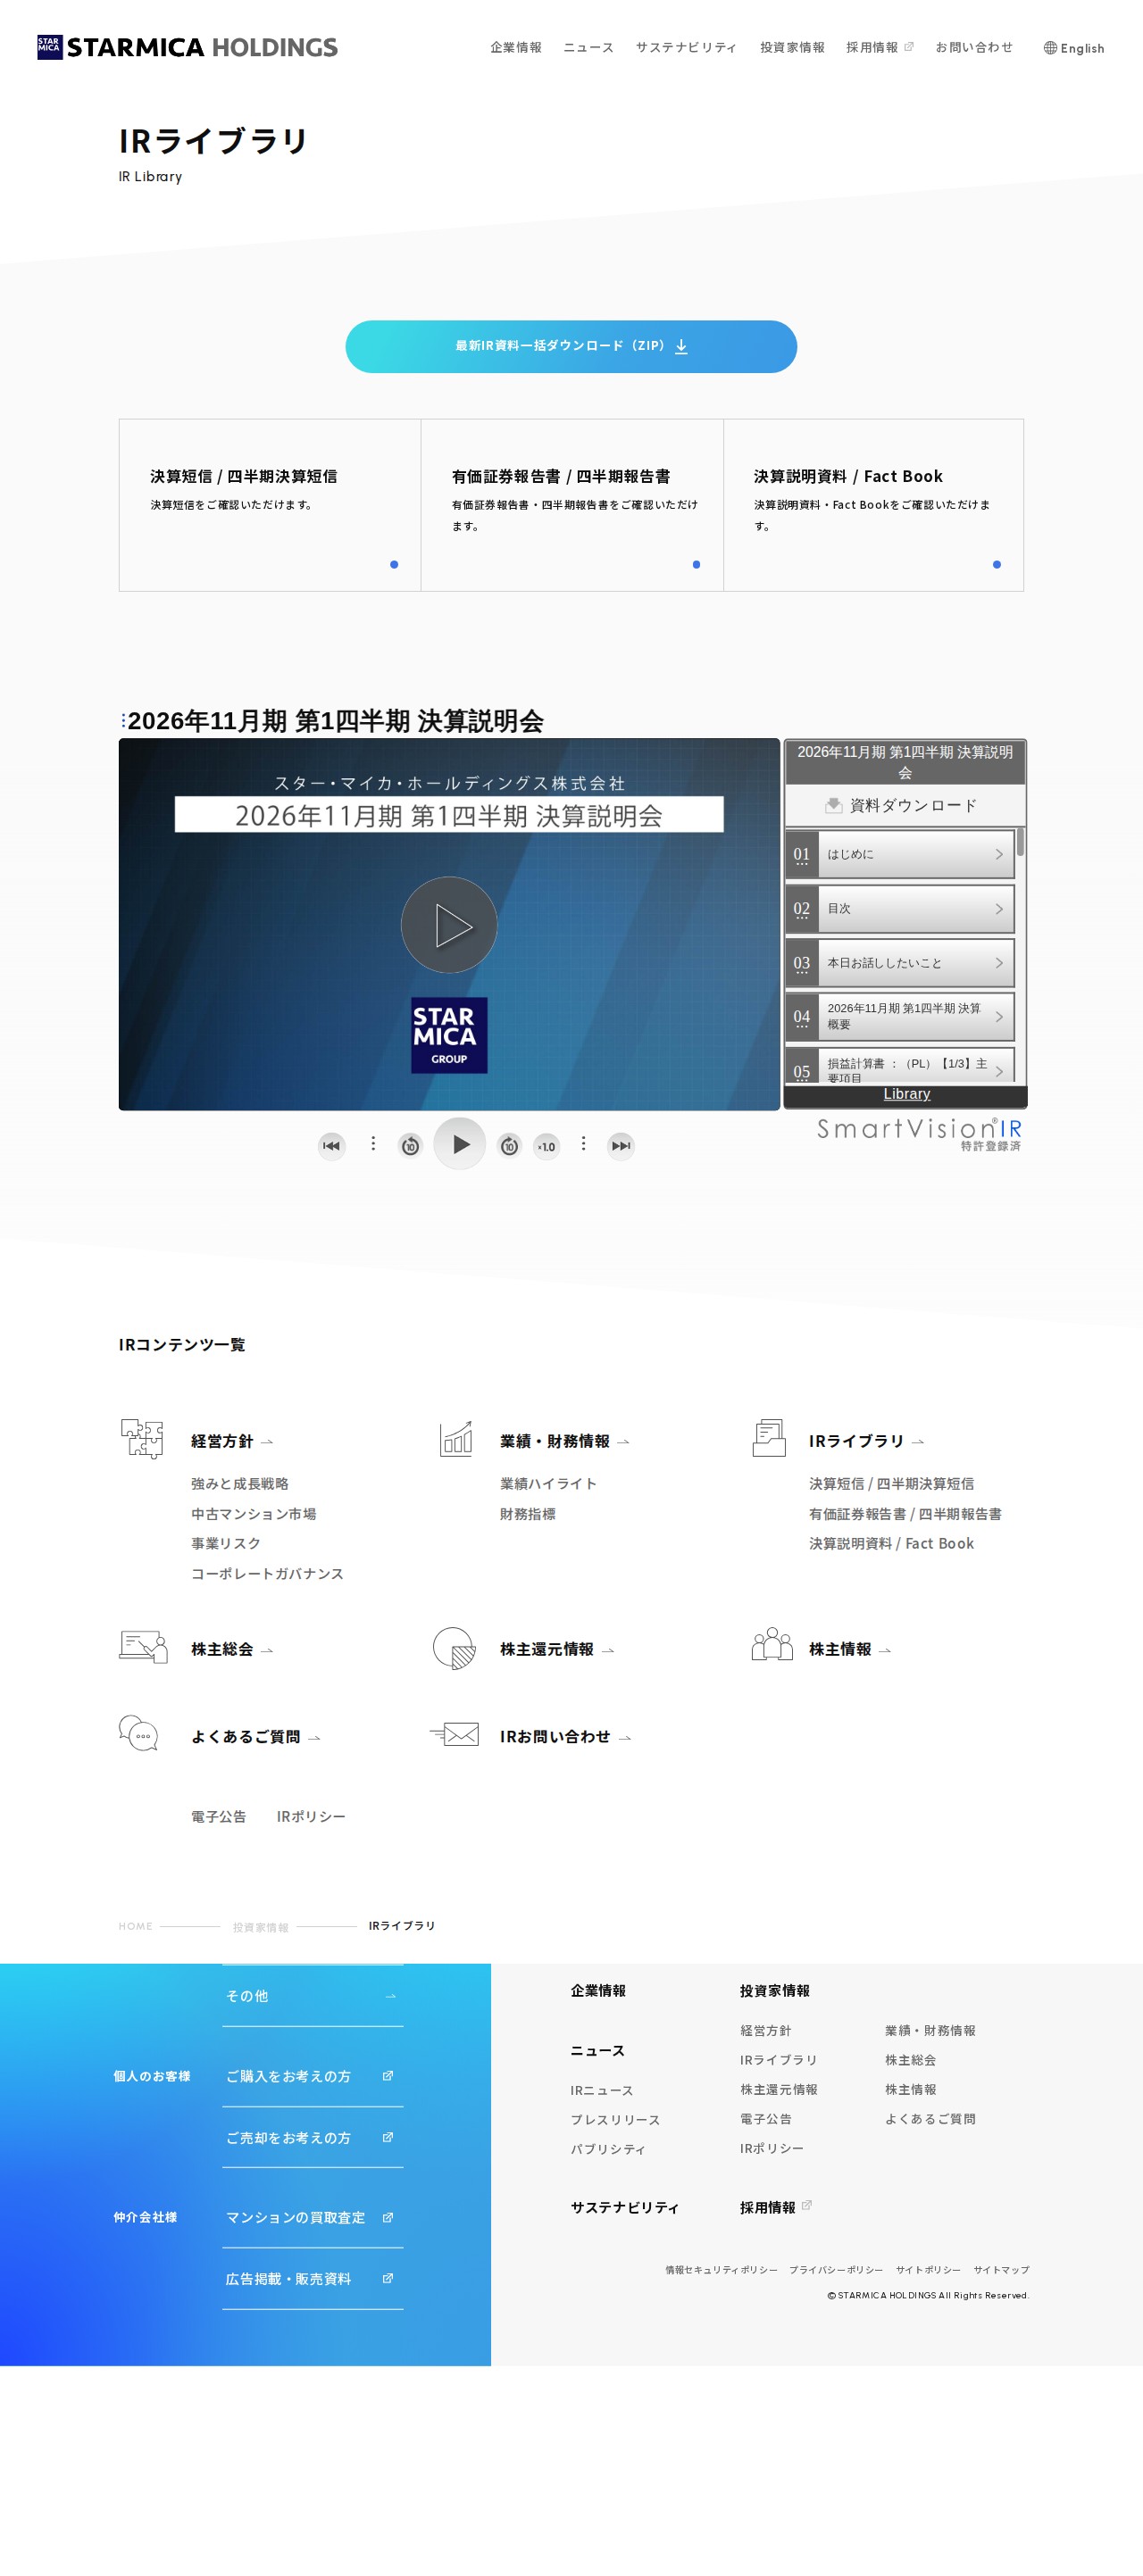The width and height of the screenshot is (1143, 2576).
Task: Open コーポレートガバナンス link
Action: (x=267, y=1573)
